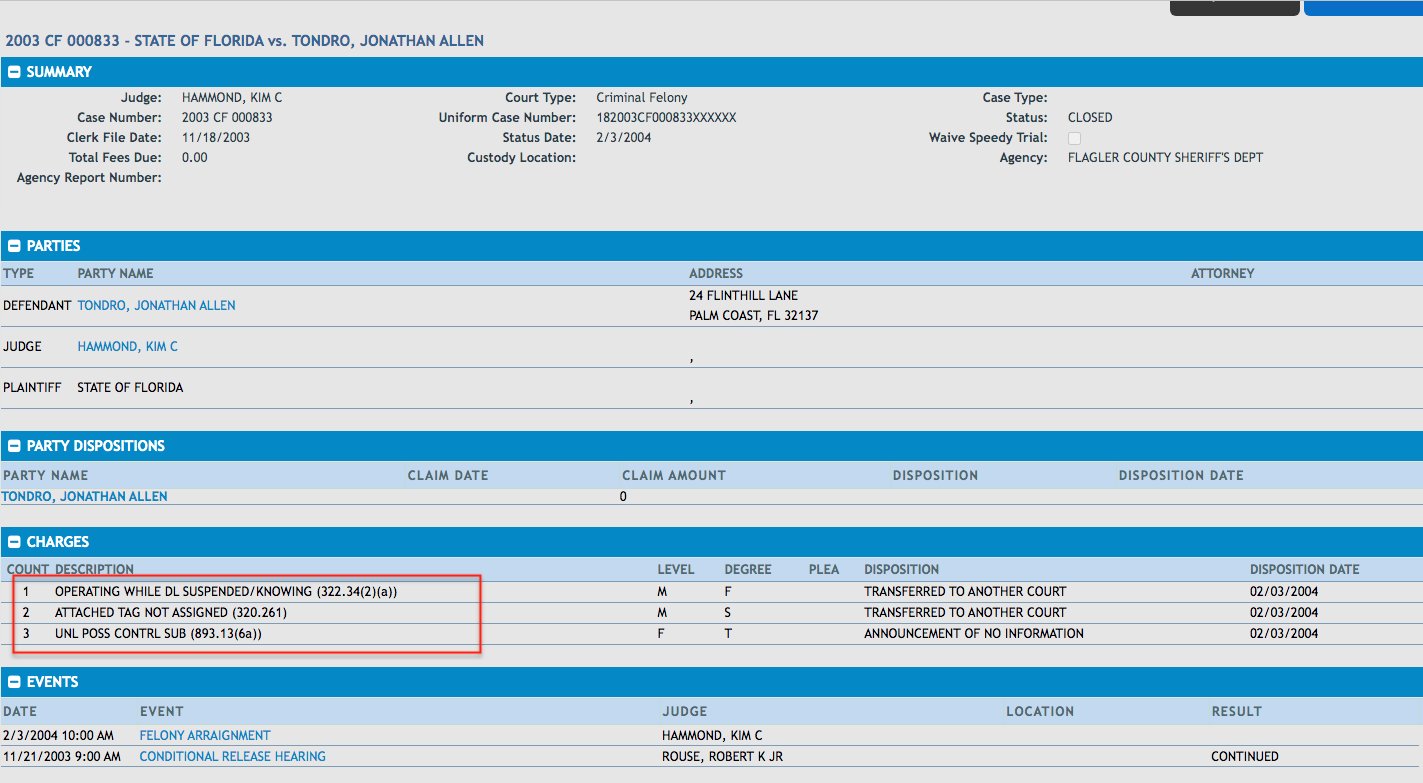Collapse the Parties section
Viewport: 1423px width, 783px height.
[13, 246]
